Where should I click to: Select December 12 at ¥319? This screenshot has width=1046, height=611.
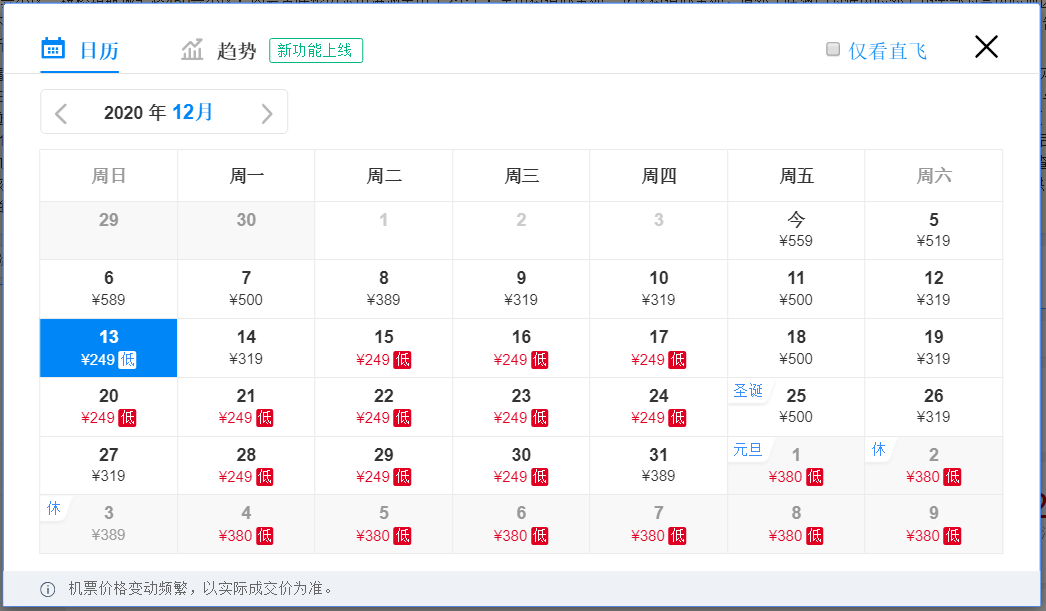point(933,289)
